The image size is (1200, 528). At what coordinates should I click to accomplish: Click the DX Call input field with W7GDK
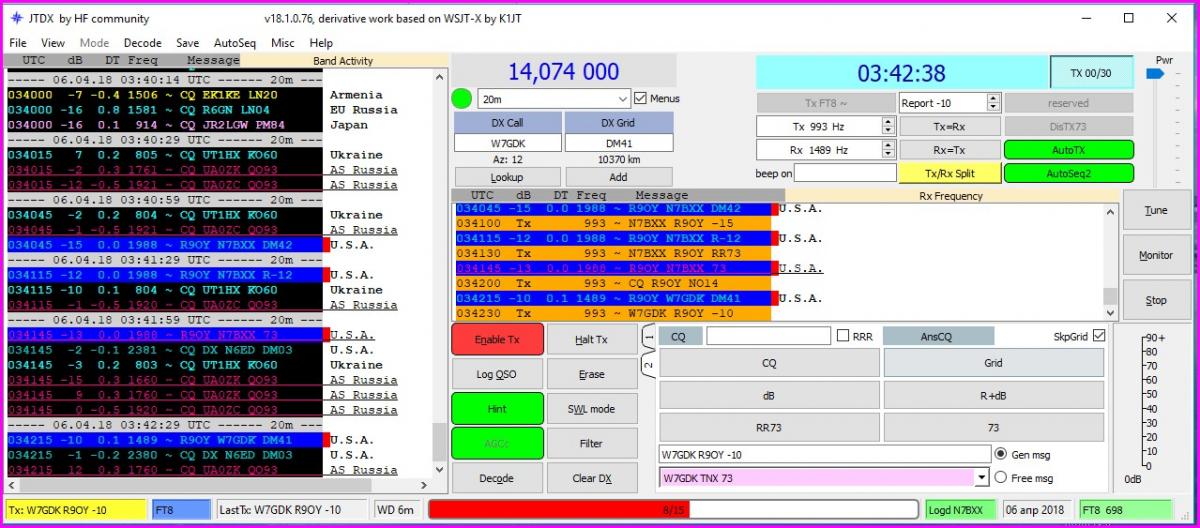pyautogui.click(x=507, y=143)
